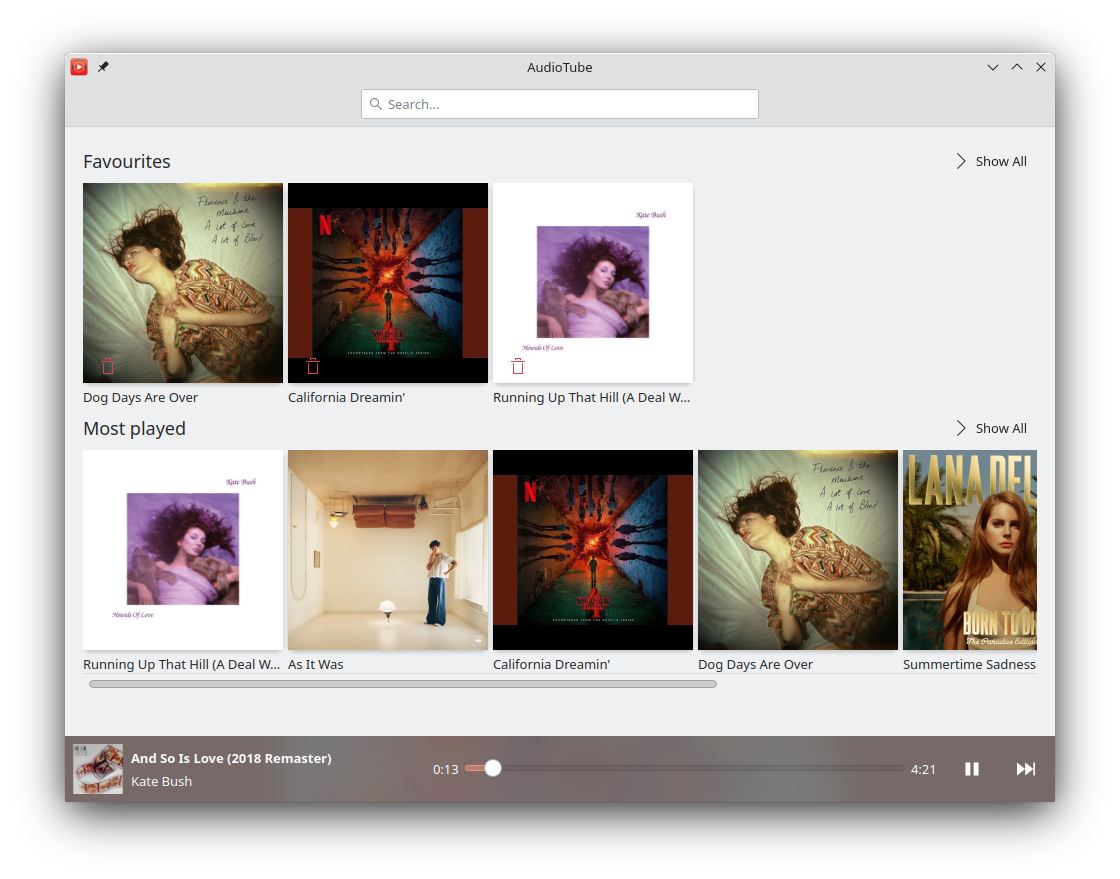
Task: Click the 'And So Is Love (2018 Remaster)' title
Action: tap(231, 758)
